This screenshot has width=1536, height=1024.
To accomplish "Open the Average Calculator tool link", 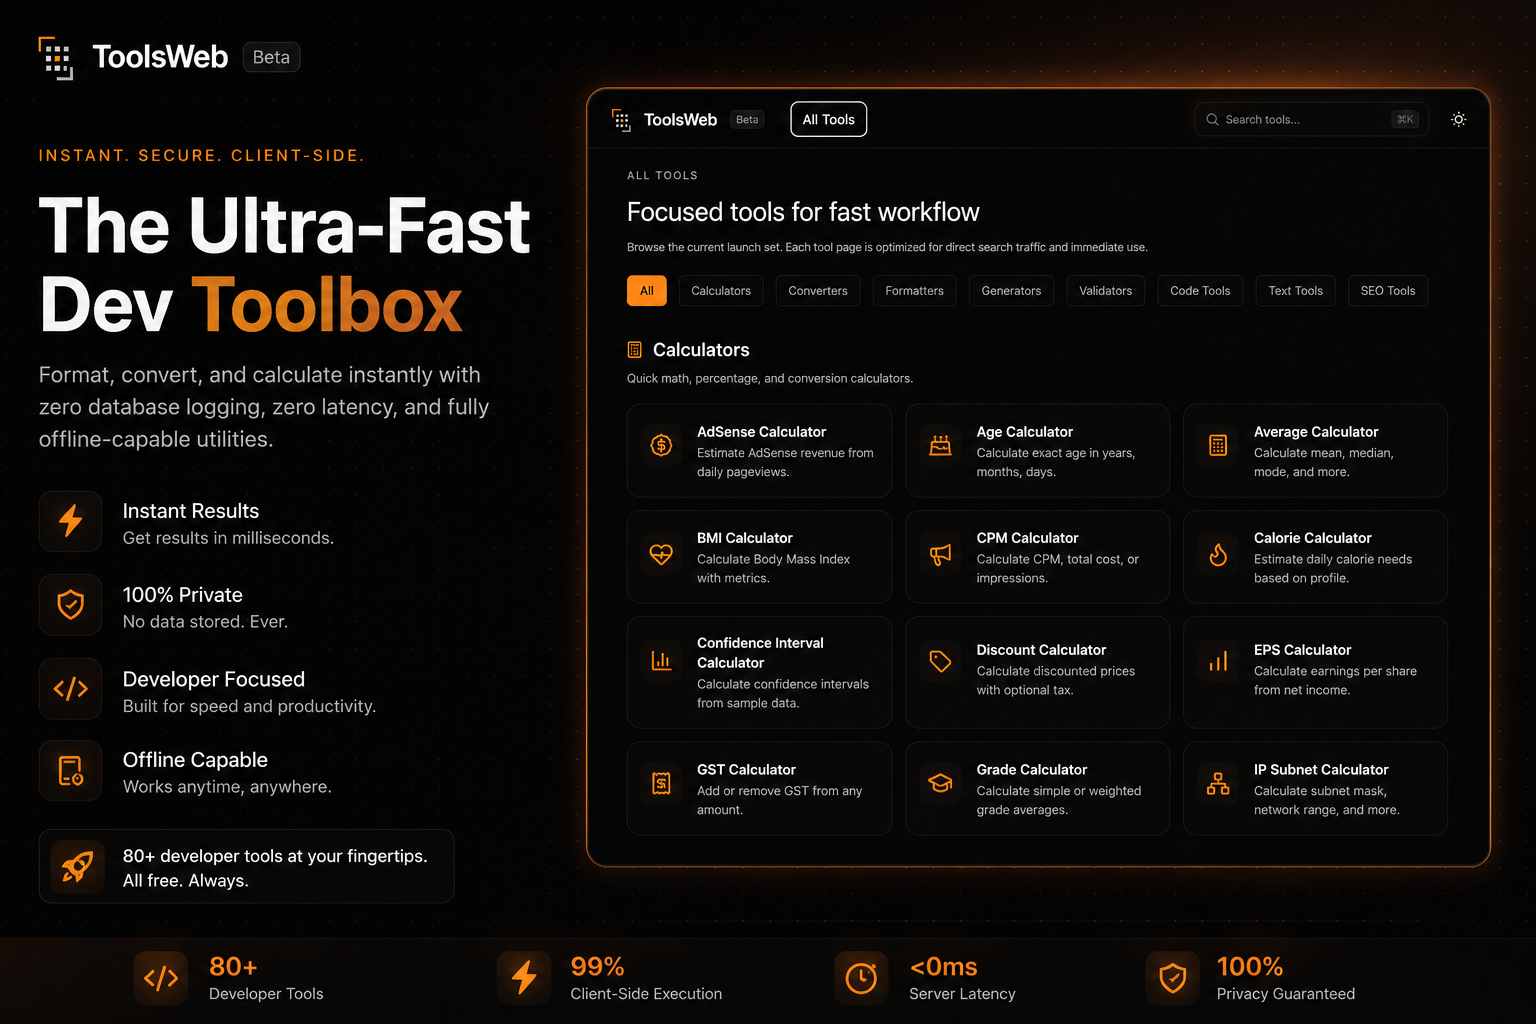I will (x=1316, y=451).
